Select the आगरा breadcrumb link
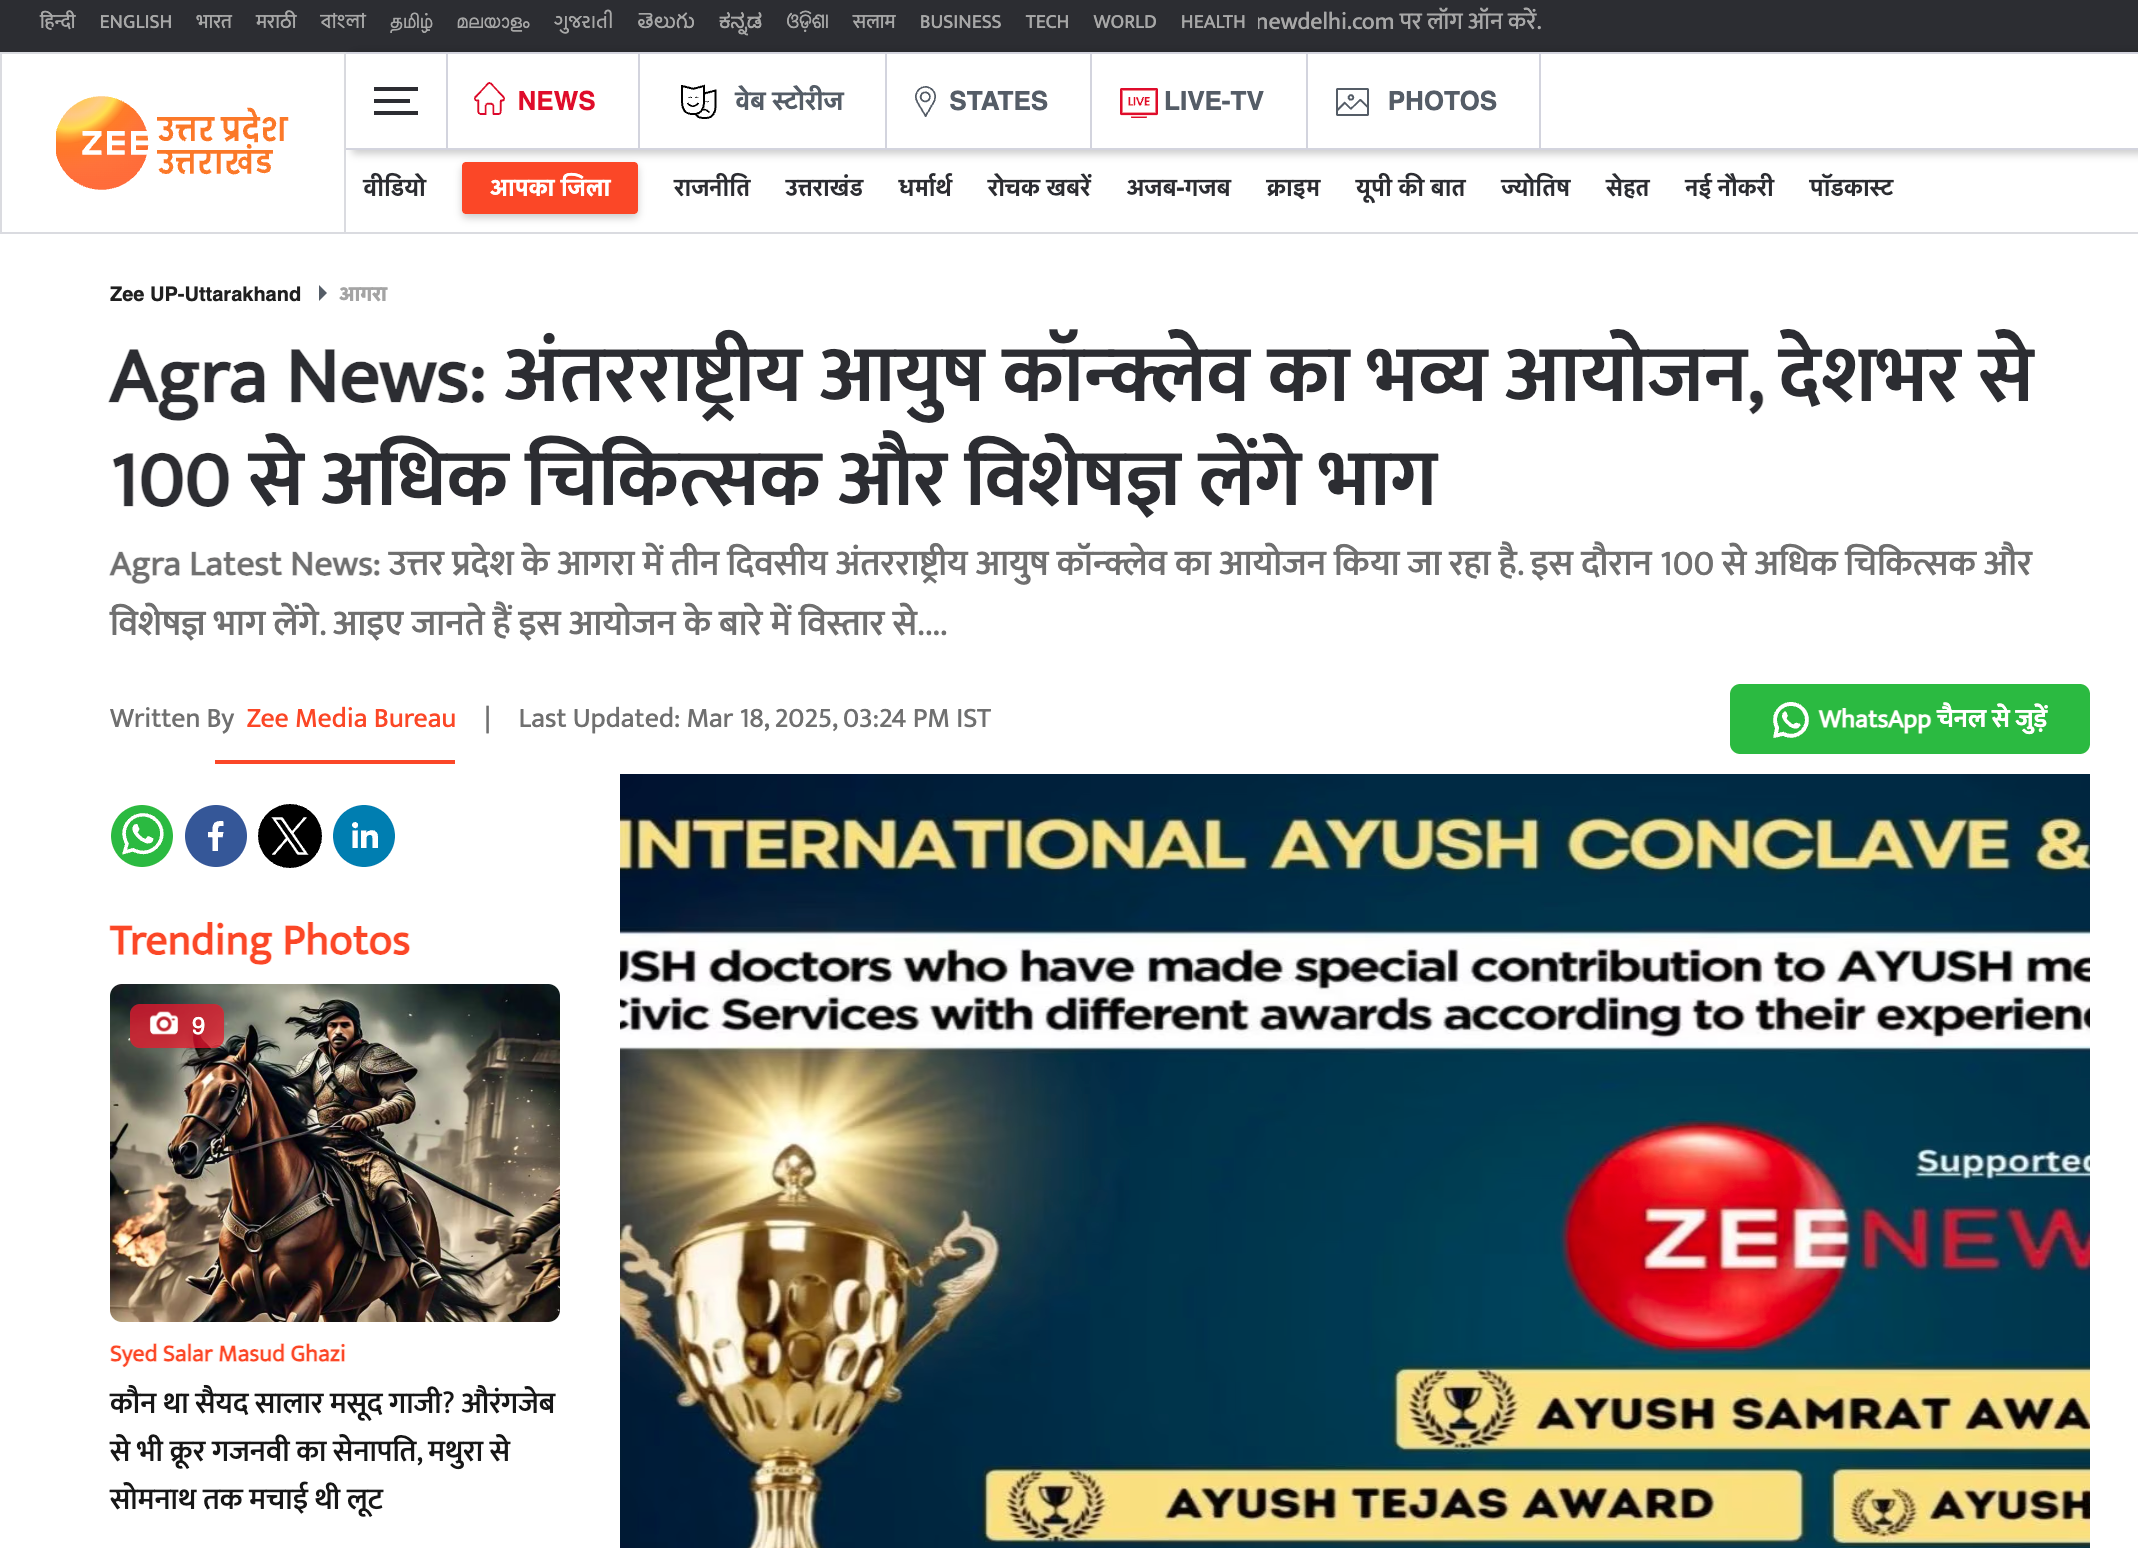 (363, 294)
